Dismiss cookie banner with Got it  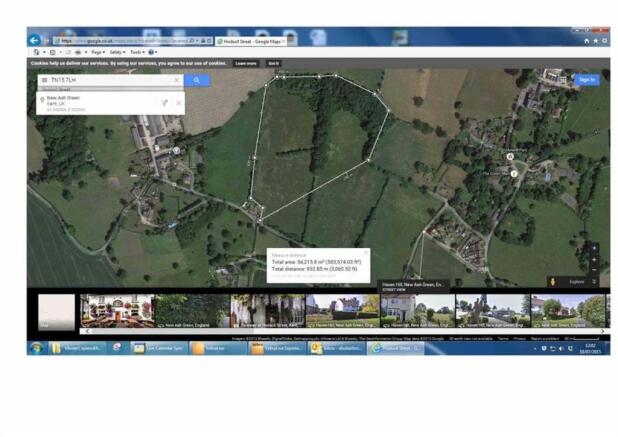pyautogui.click(x=273, y=63)
